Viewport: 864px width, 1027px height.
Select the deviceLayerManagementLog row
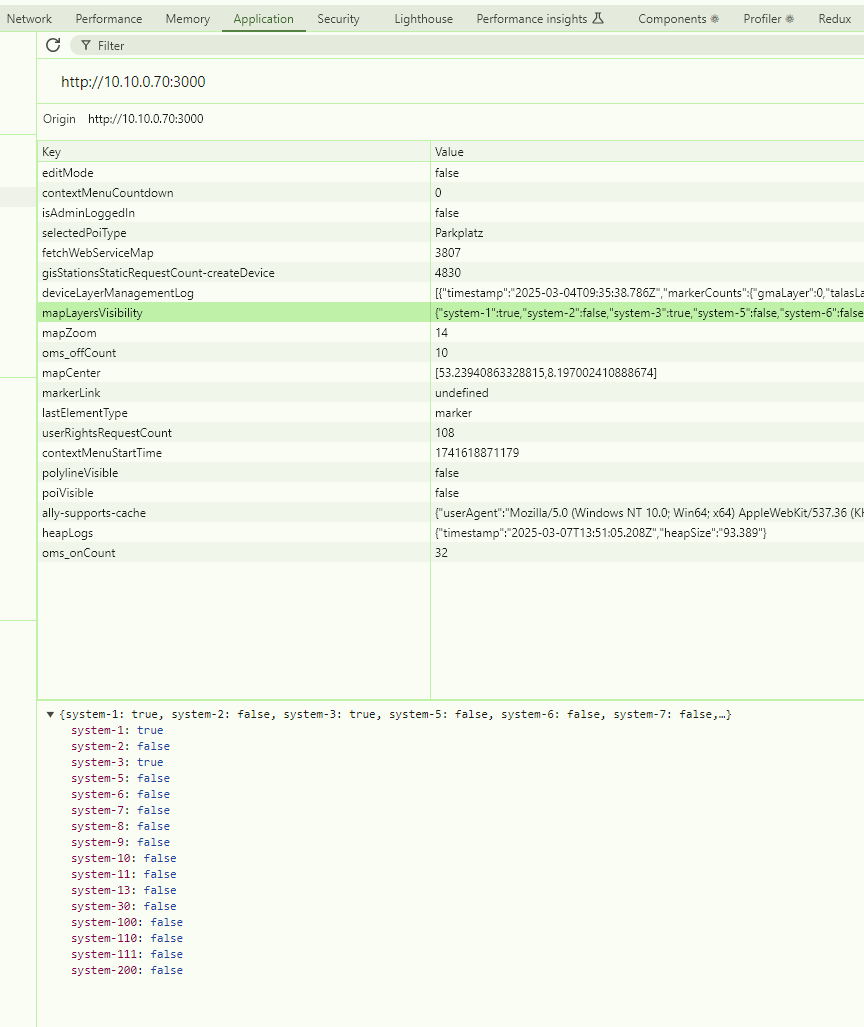pos(118,293)
